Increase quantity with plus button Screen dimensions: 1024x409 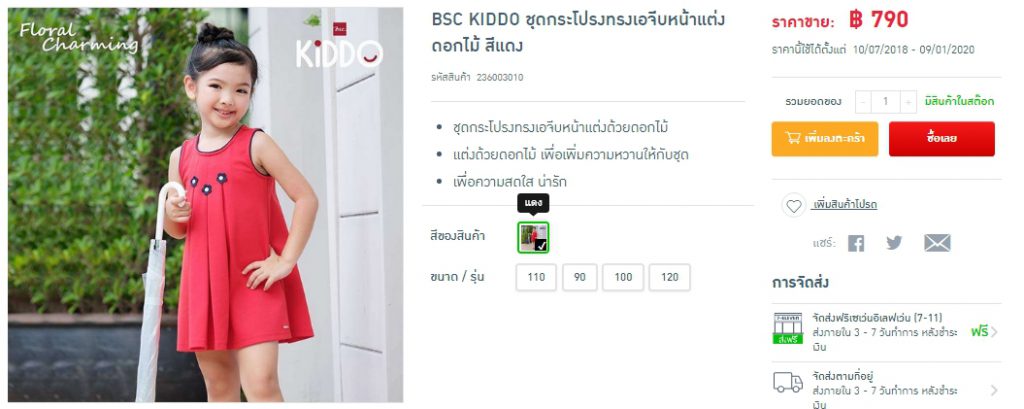[x=908, y=102]
